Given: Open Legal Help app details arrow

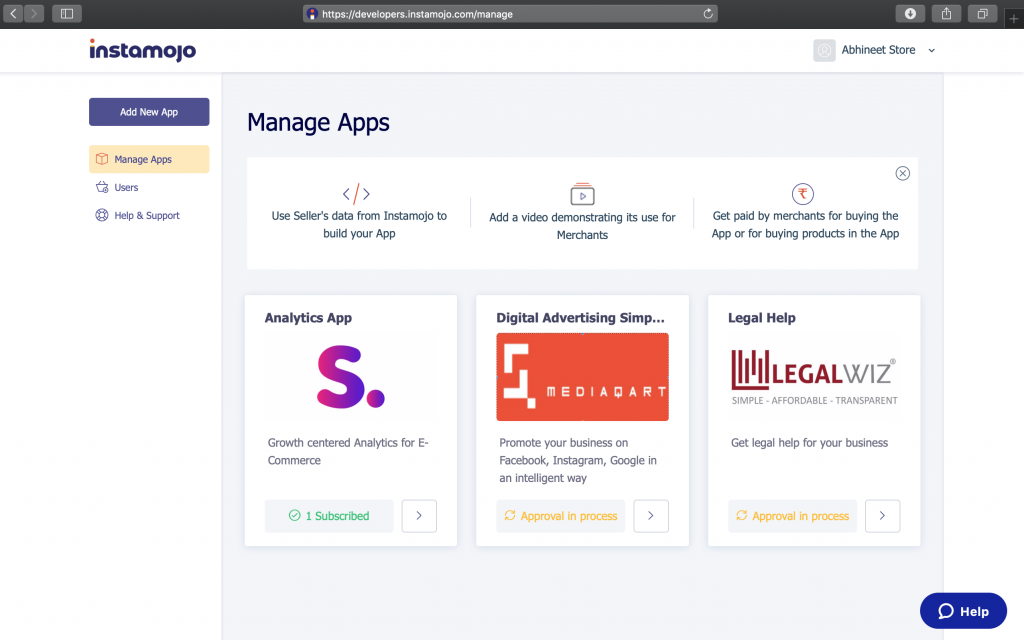Looking at the screenshot, I should [882, 516].
